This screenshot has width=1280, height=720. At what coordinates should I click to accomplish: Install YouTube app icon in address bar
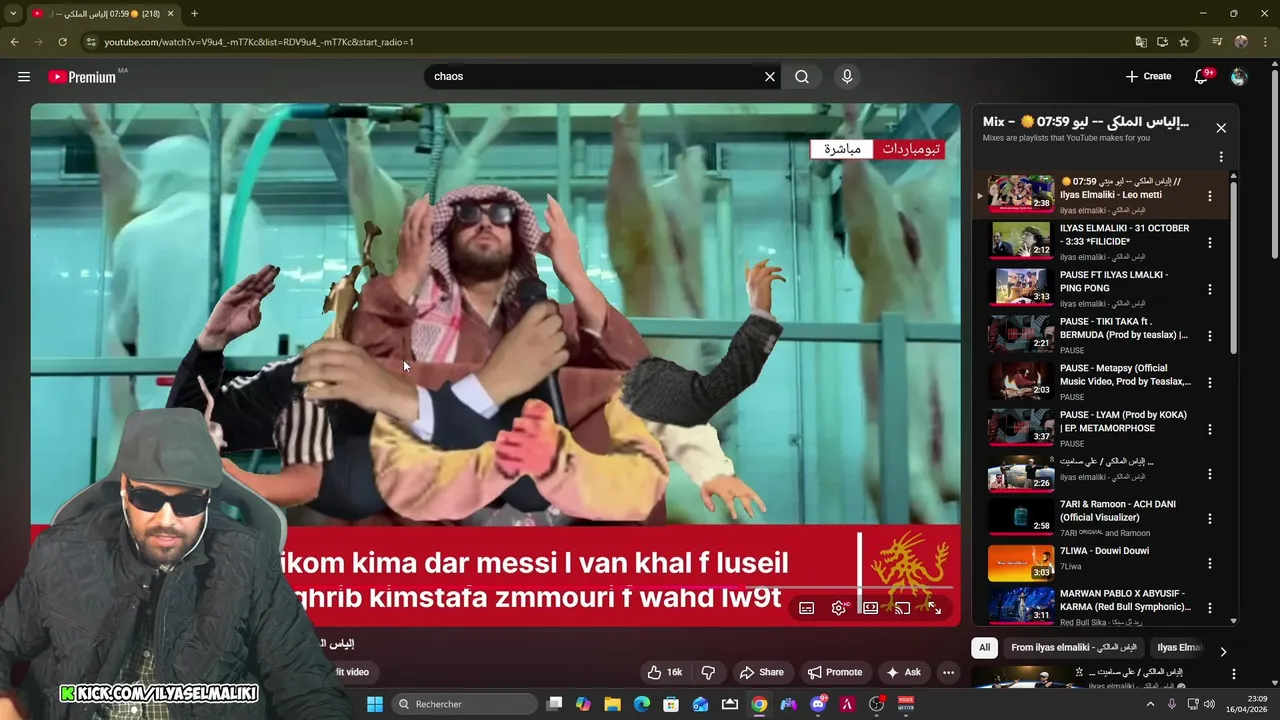[1162, 42]
